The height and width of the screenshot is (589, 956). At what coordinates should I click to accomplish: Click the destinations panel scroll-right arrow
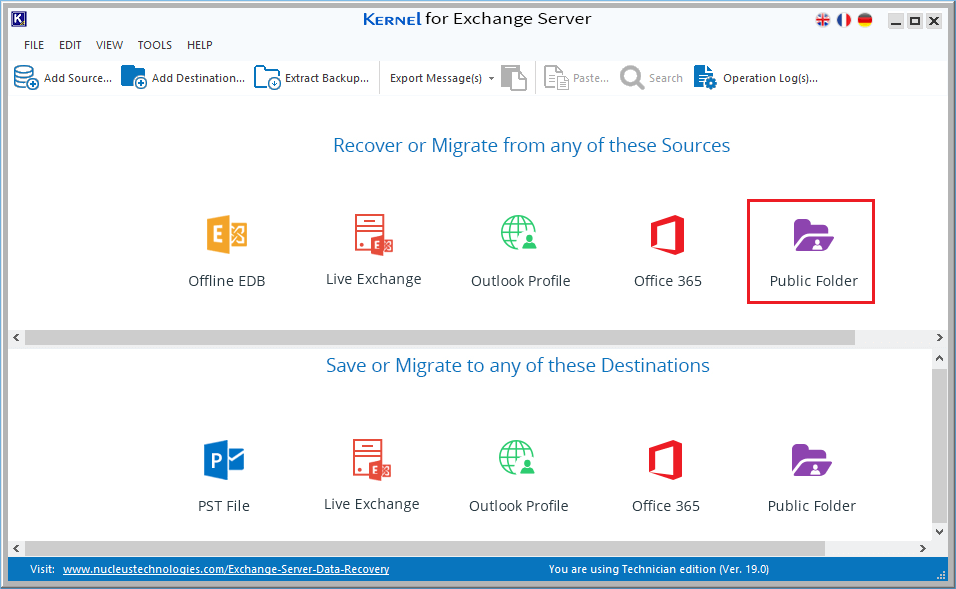pyautogui.click(x=923, y=548)
